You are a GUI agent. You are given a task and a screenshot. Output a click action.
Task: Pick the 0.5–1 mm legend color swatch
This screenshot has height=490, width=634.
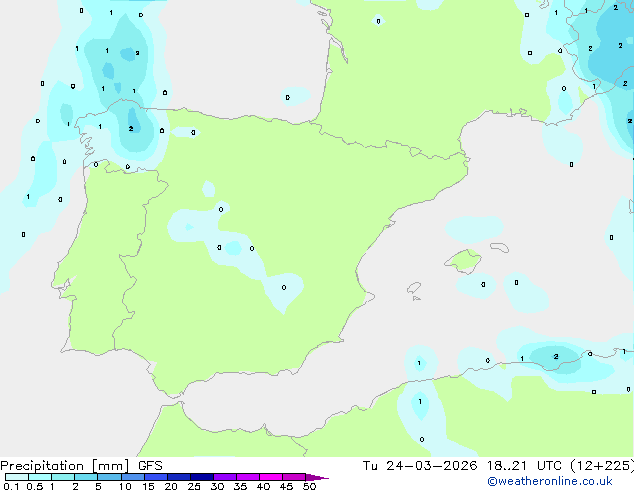(x=40, y=477)
